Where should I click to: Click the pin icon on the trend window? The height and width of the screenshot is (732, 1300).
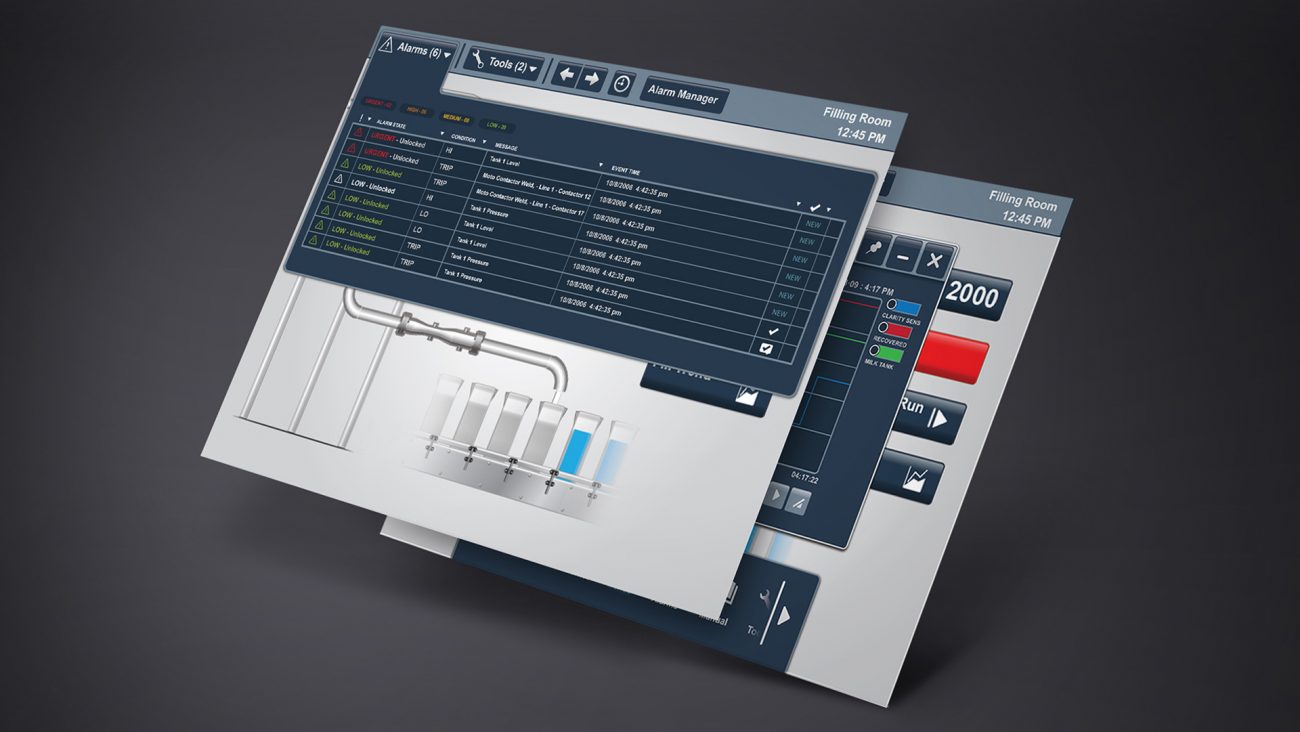click(874, 248)
